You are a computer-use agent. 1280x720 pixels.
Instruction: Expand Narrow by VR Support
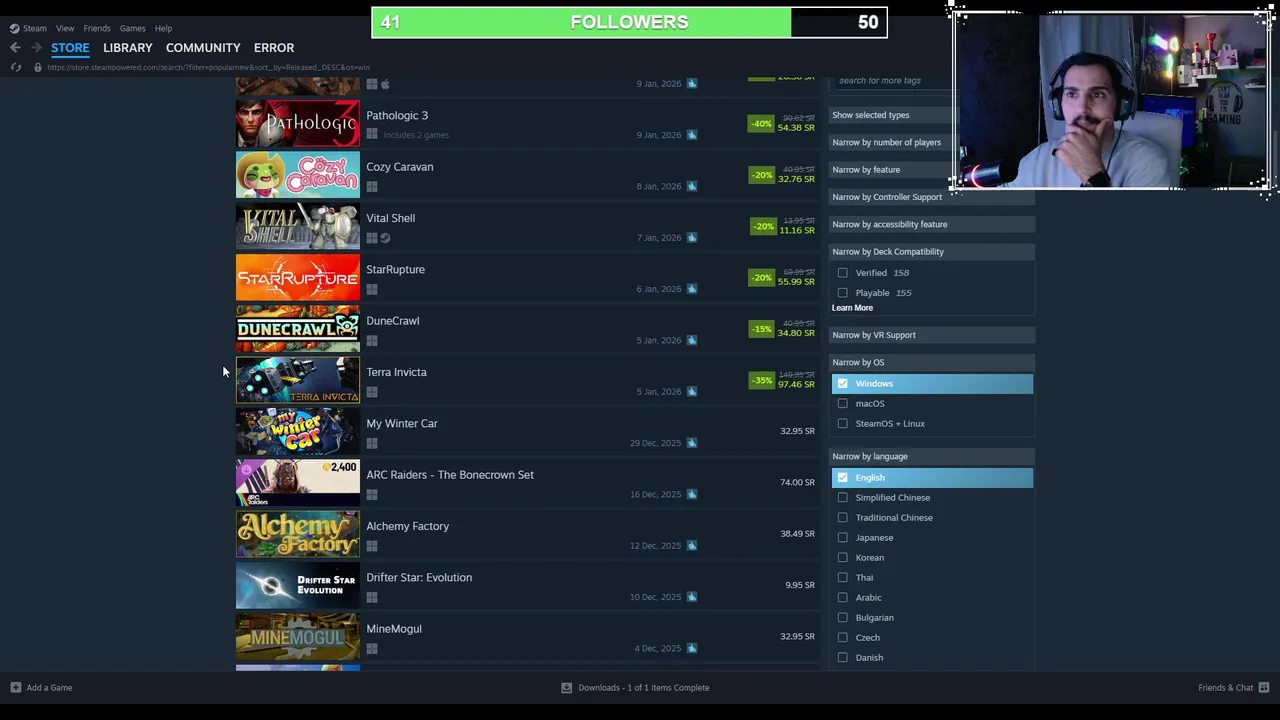tap(931, 335)
